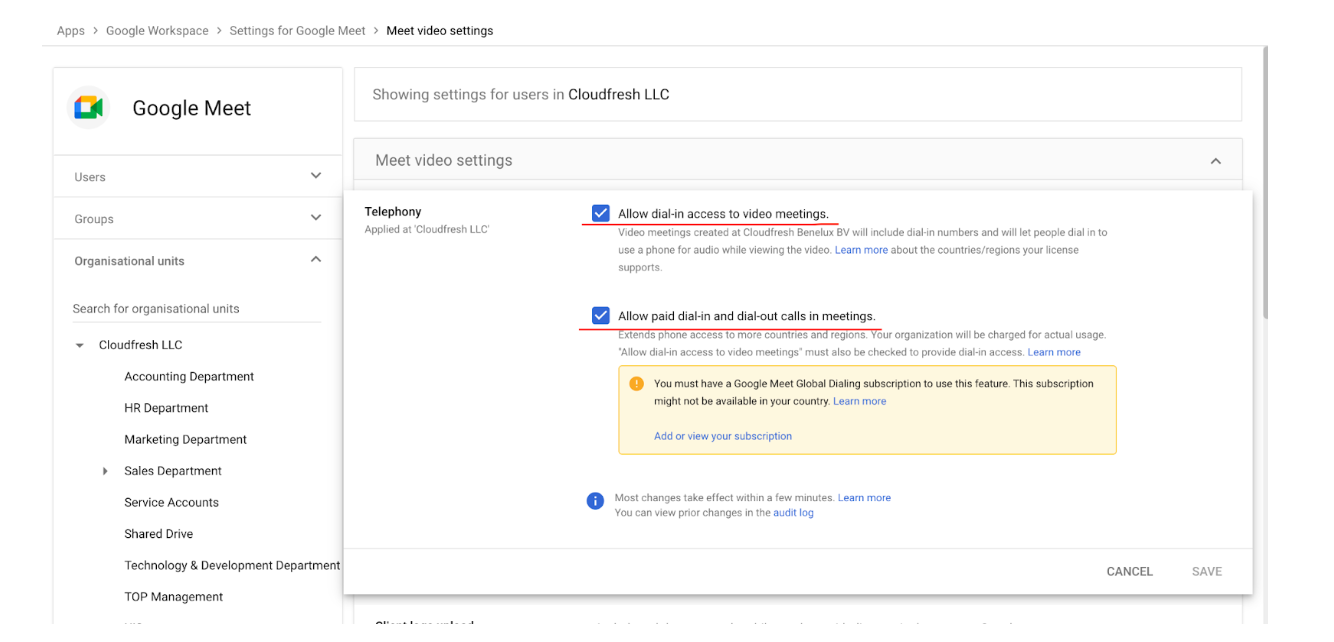Click the Meet video settings breadcrumb
Screen dimensions: 1334x642
tap(439, 31)
